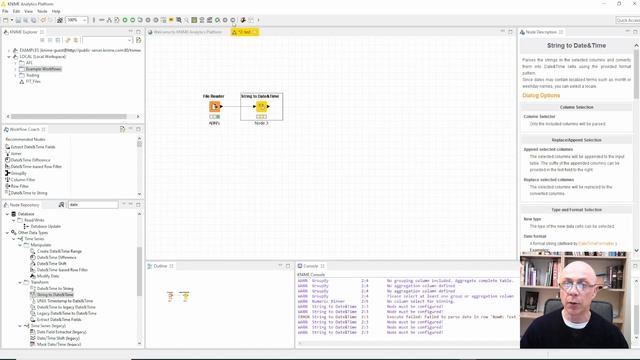
Task: Click the green table icon in toolbar
Action: (x=194, y=20)
